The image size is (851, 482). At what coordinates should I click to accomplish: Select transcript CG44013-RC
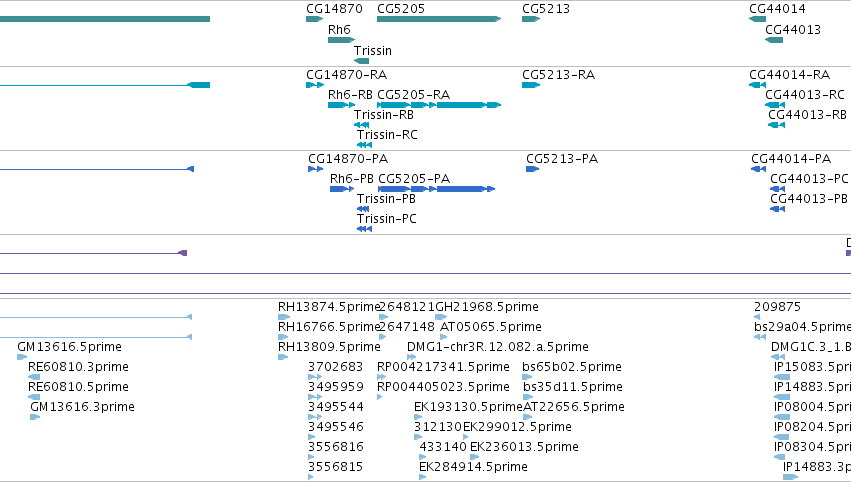(x=805, y=95)
